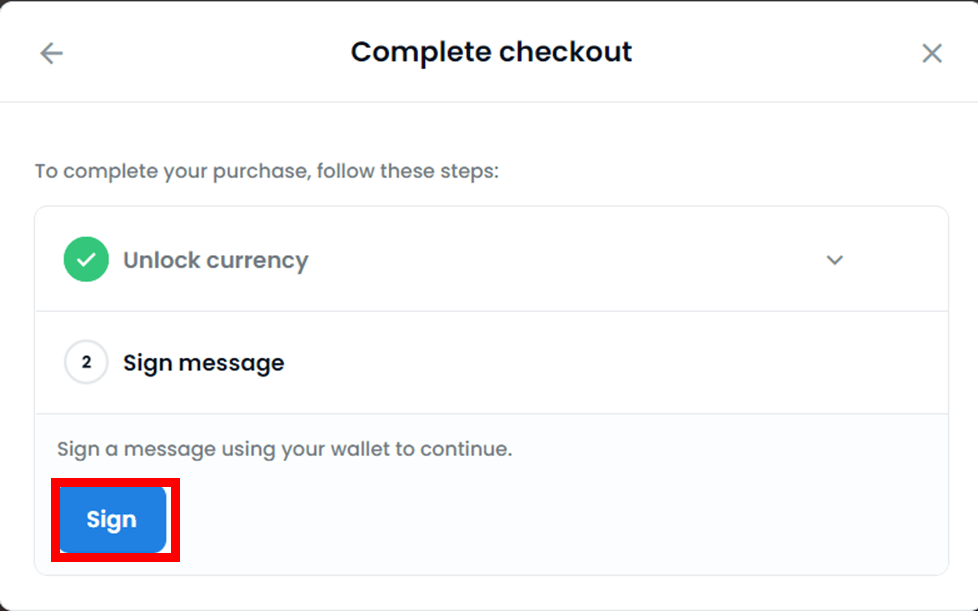Select the step 2 circle icon

pos(86,362)
